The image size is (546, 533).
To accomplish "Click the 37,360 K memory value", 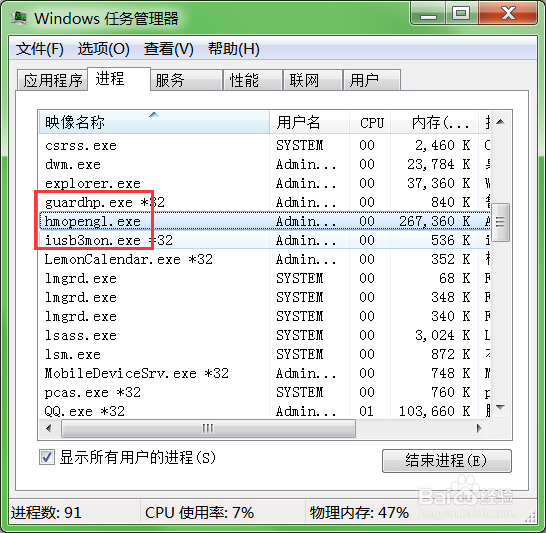I will [439, 183].
